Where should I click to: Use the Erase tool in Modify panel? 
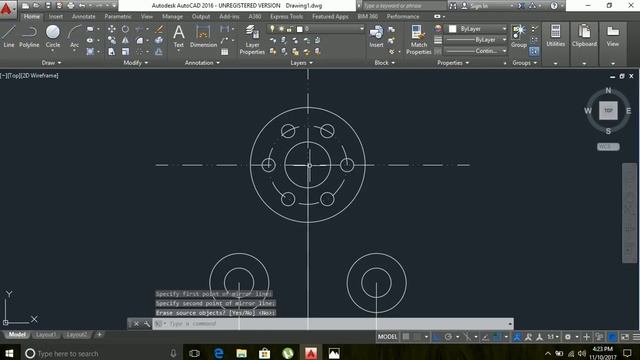pyautogui.click(x=160, y=29)
